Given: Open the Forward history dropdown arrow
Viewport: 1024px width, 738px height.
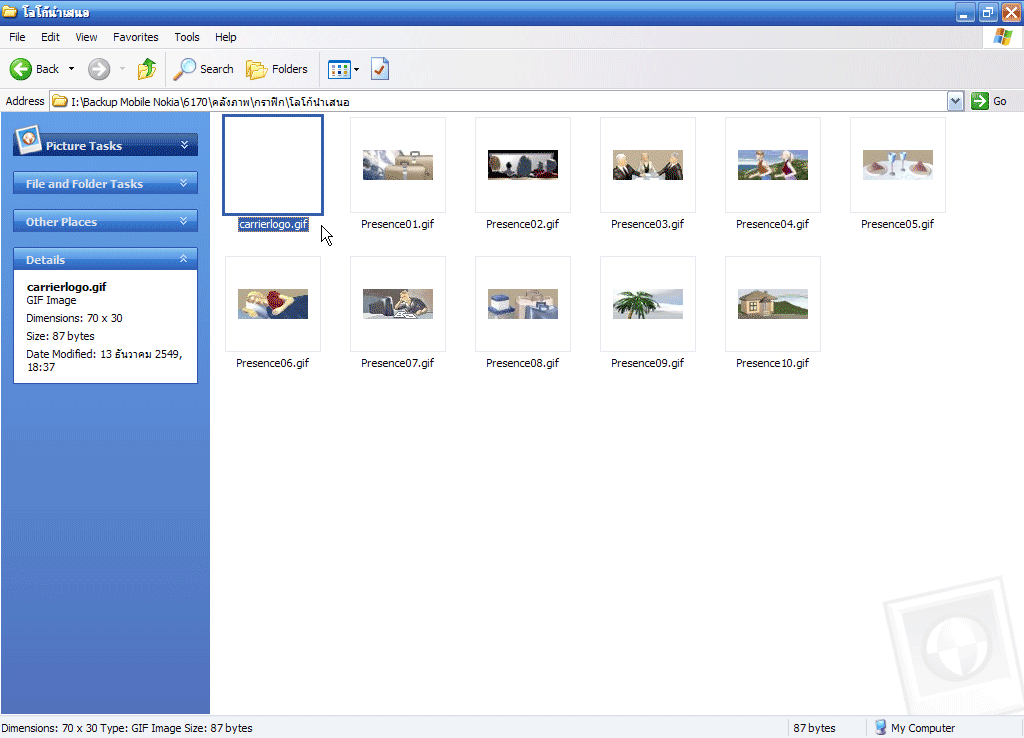Looking at the screenshot, I should coord(122,69).
